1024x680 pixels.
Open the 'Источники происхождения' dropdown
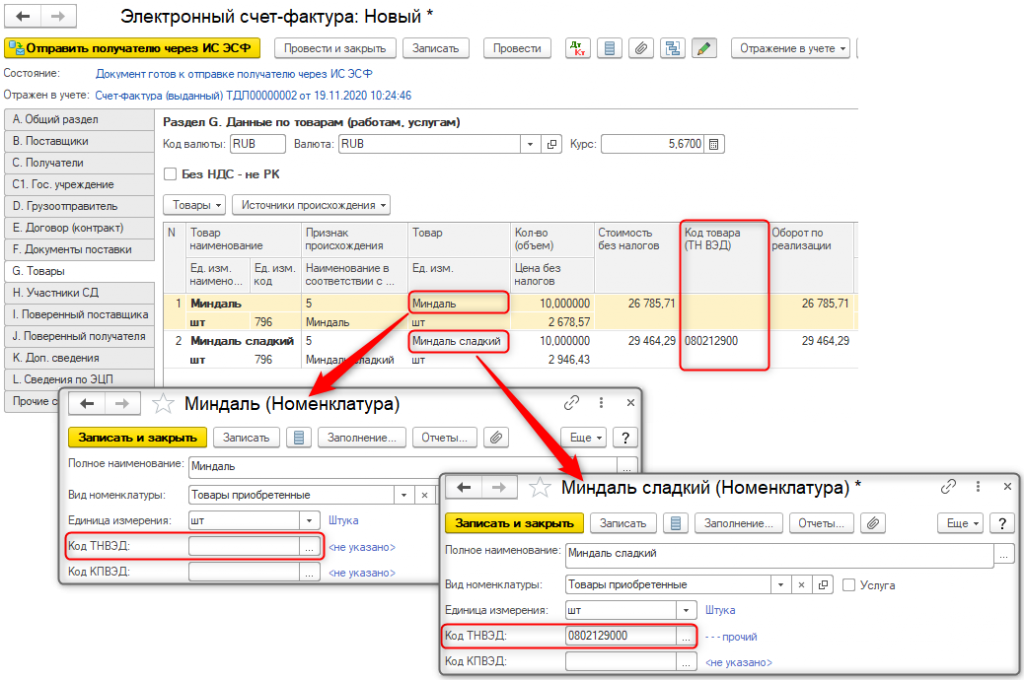coord(311,205)
